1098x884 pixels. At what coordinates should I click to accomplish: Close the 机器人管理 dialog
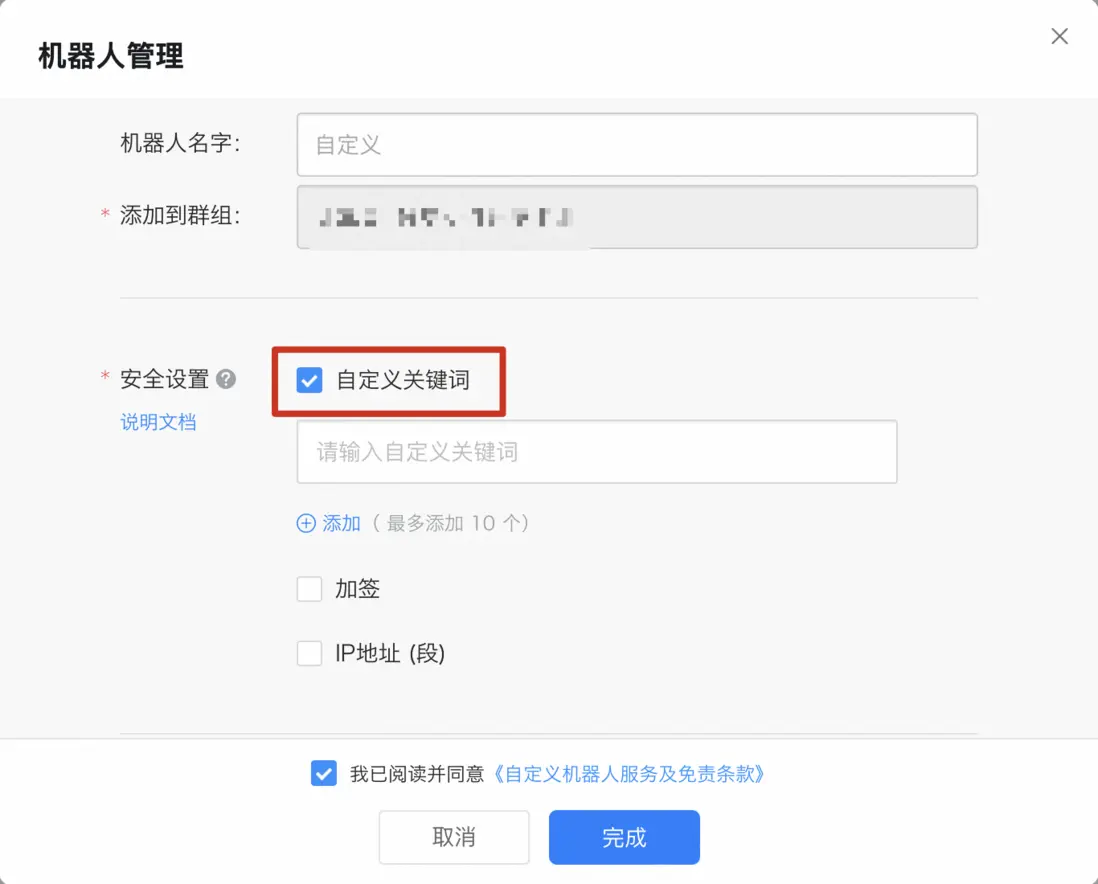point(1059,37)
